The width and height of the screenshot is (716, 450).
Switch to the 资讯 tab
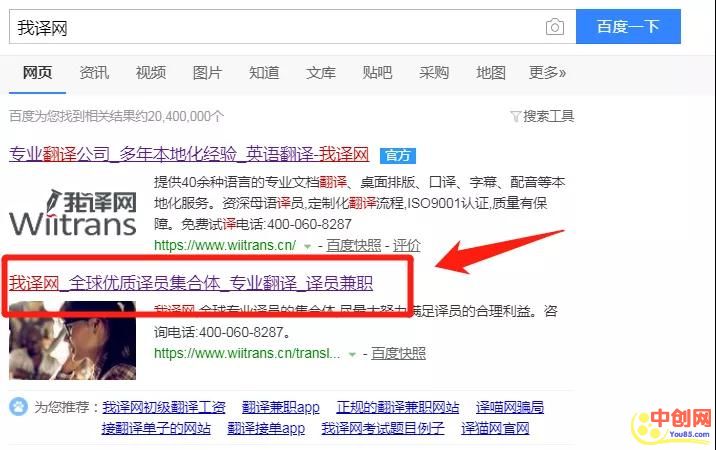[94, 72]
